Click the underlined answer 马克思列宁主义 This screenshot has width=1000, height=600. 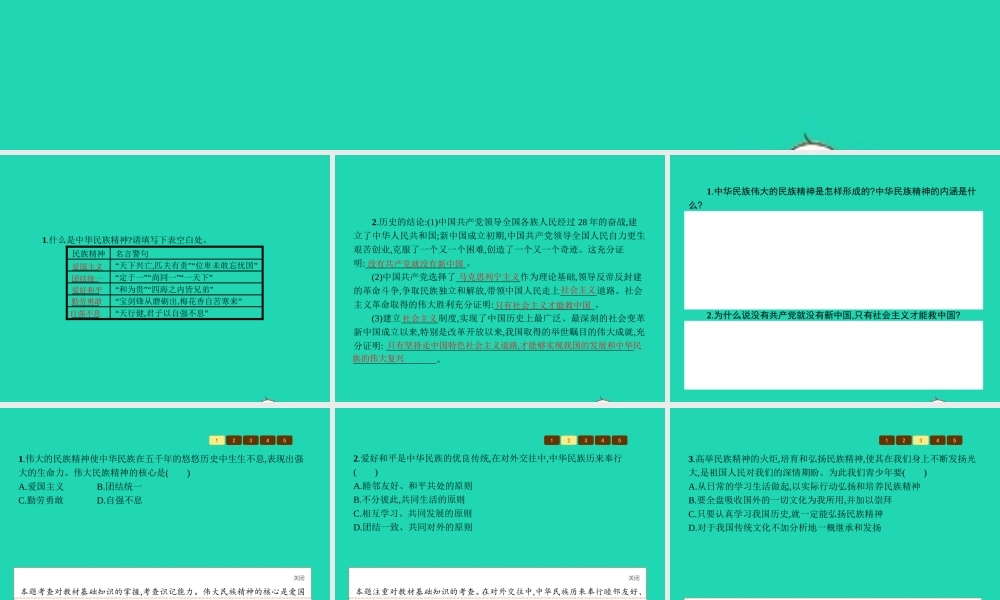tap(489, 277)
